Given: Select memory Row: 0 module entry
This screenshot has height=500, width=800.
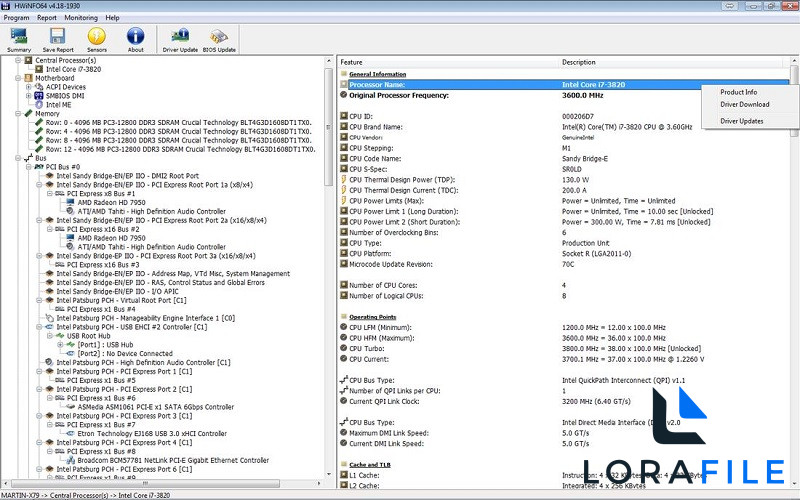Looking at the screenshot, I should coord(179,122).
